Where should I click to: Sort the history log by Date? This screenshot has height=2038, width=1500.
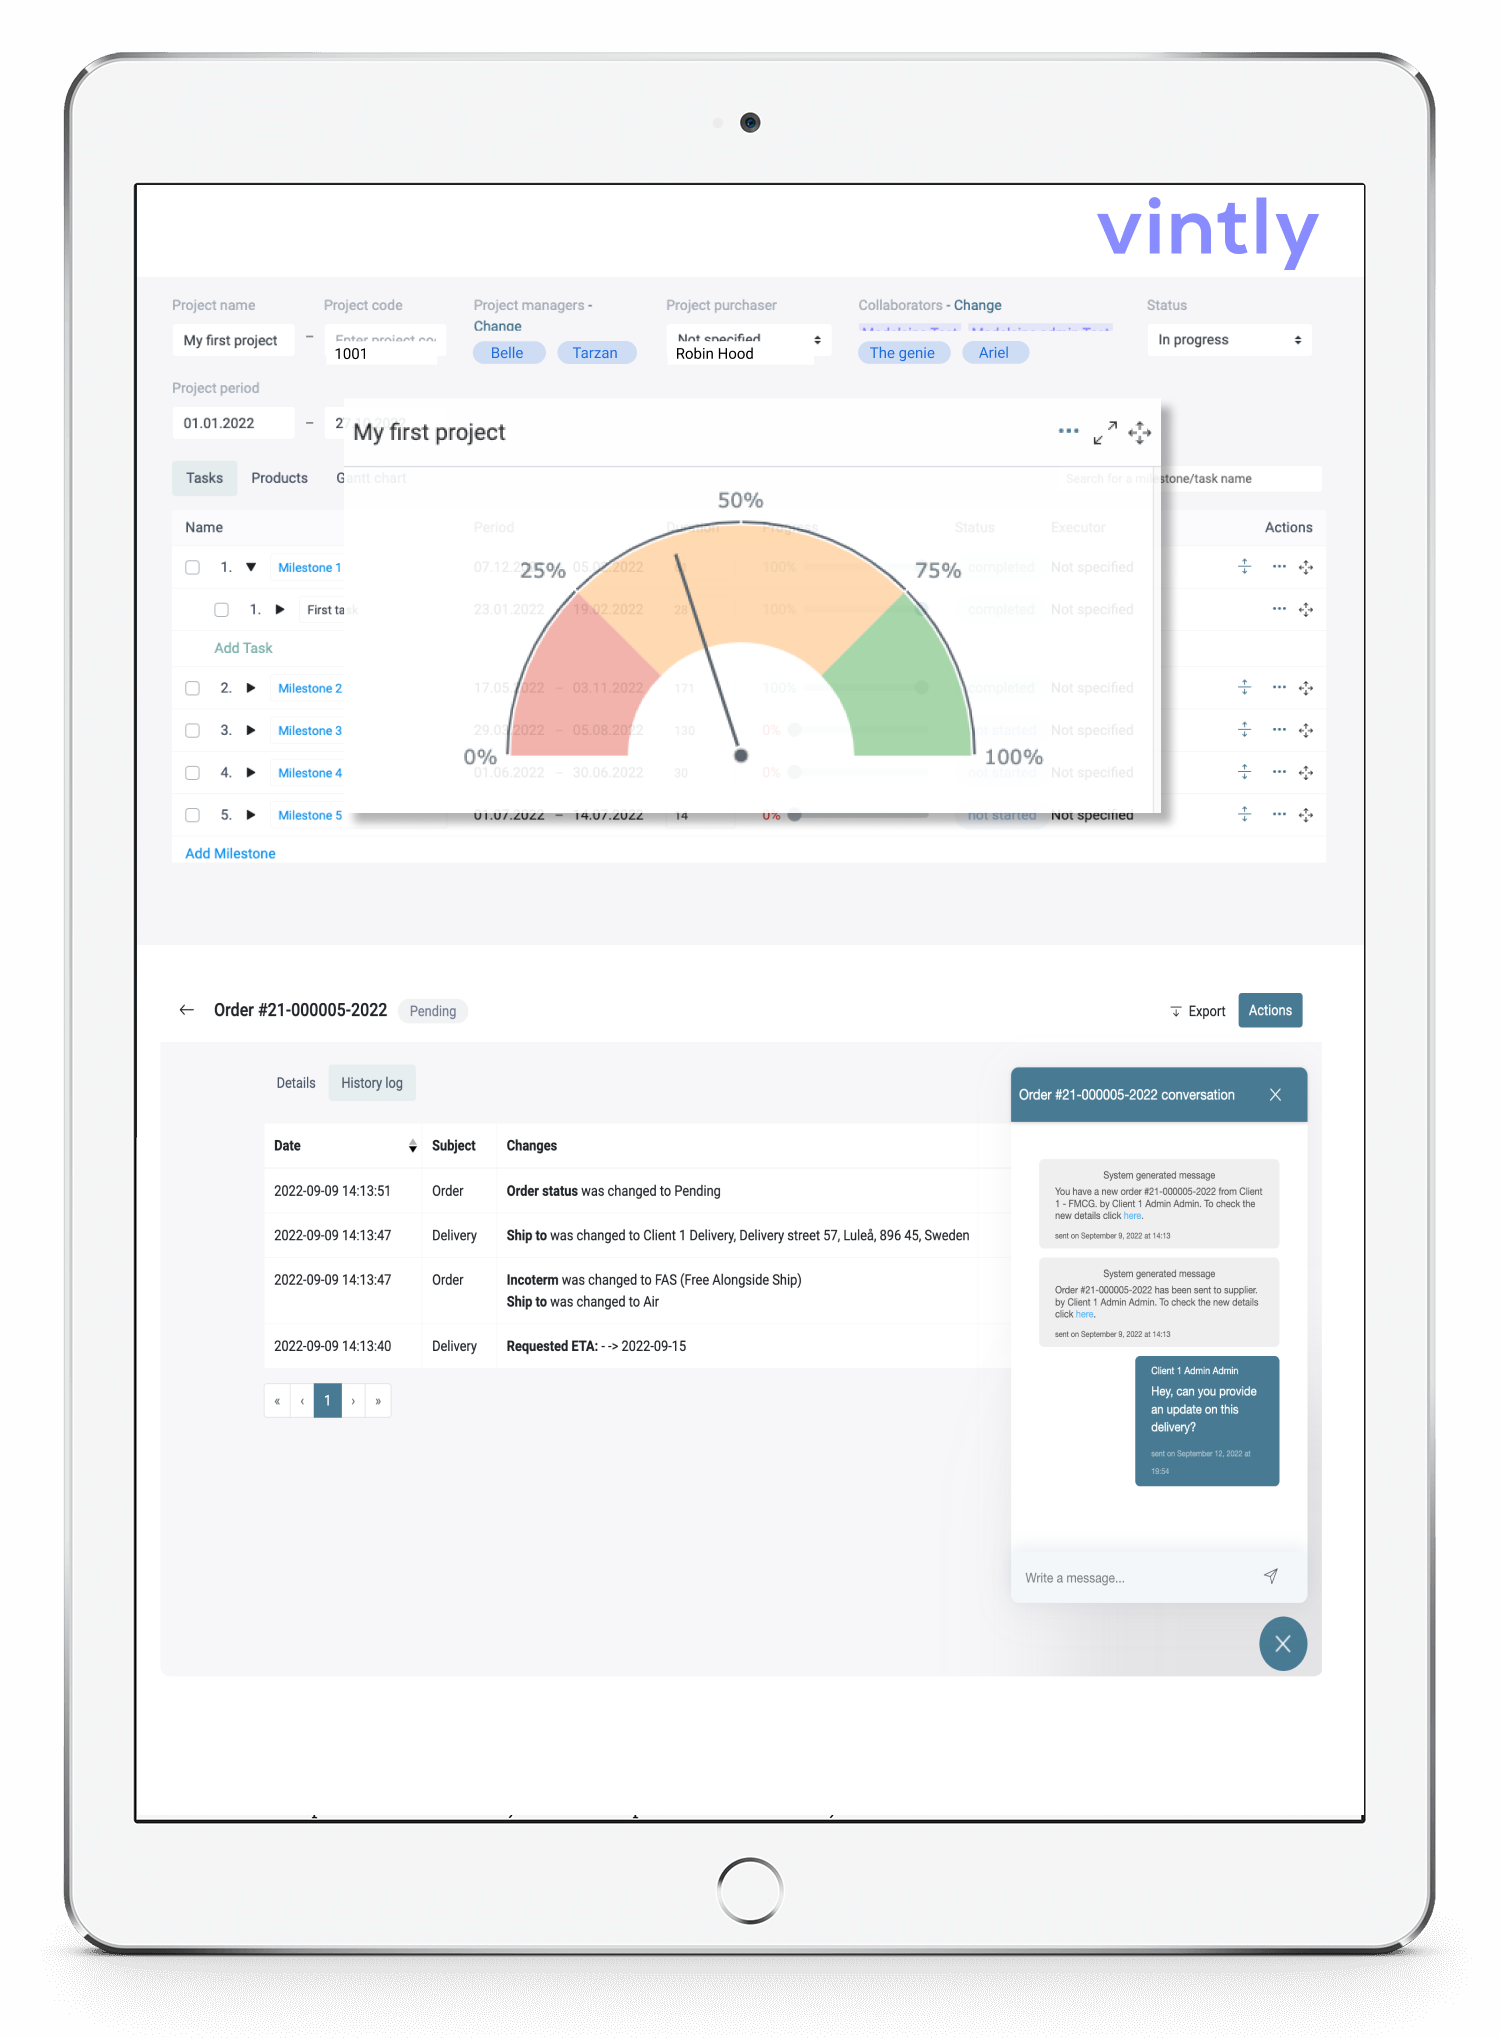pos(412,1146)
